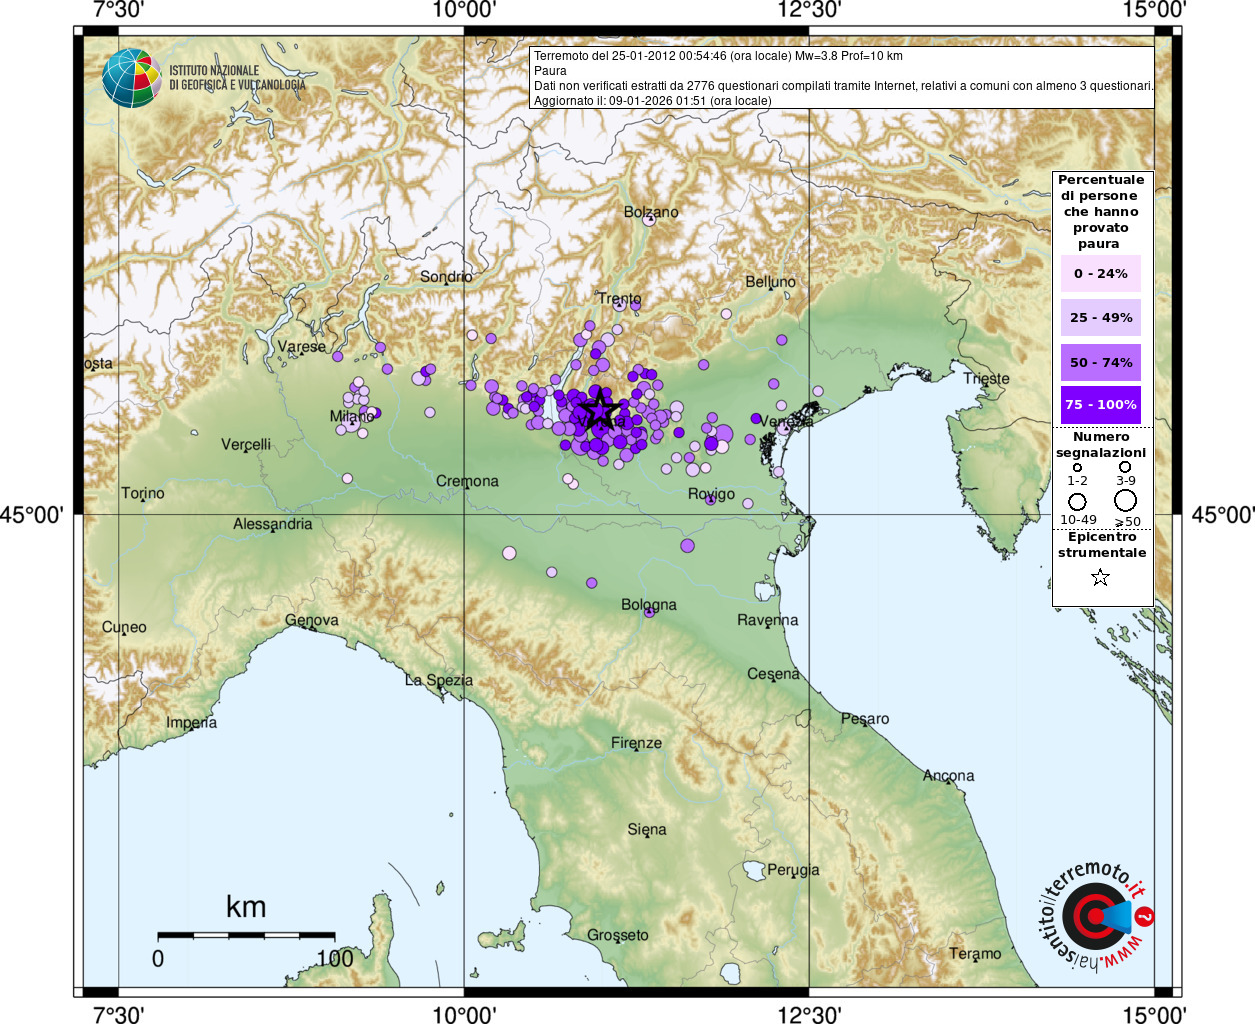Click the Firenze city label
This screenshot has width=1255, height=1024.
(636, 743)
